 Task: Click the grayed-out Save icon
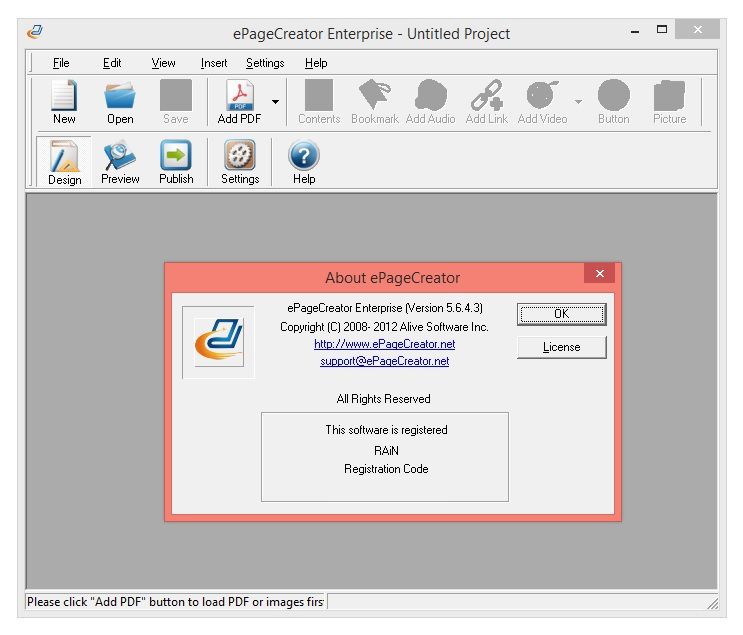(176, 102)
